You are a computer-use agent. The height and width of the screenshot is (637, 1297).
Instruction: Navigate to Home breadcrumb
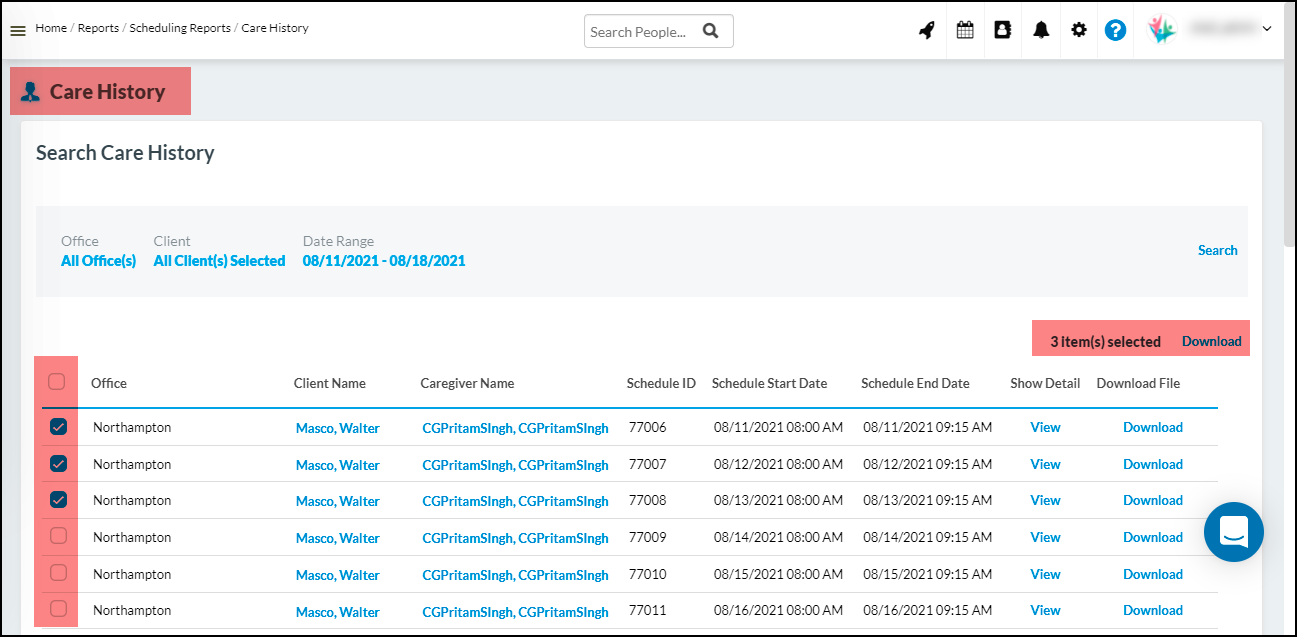[51, 28]
